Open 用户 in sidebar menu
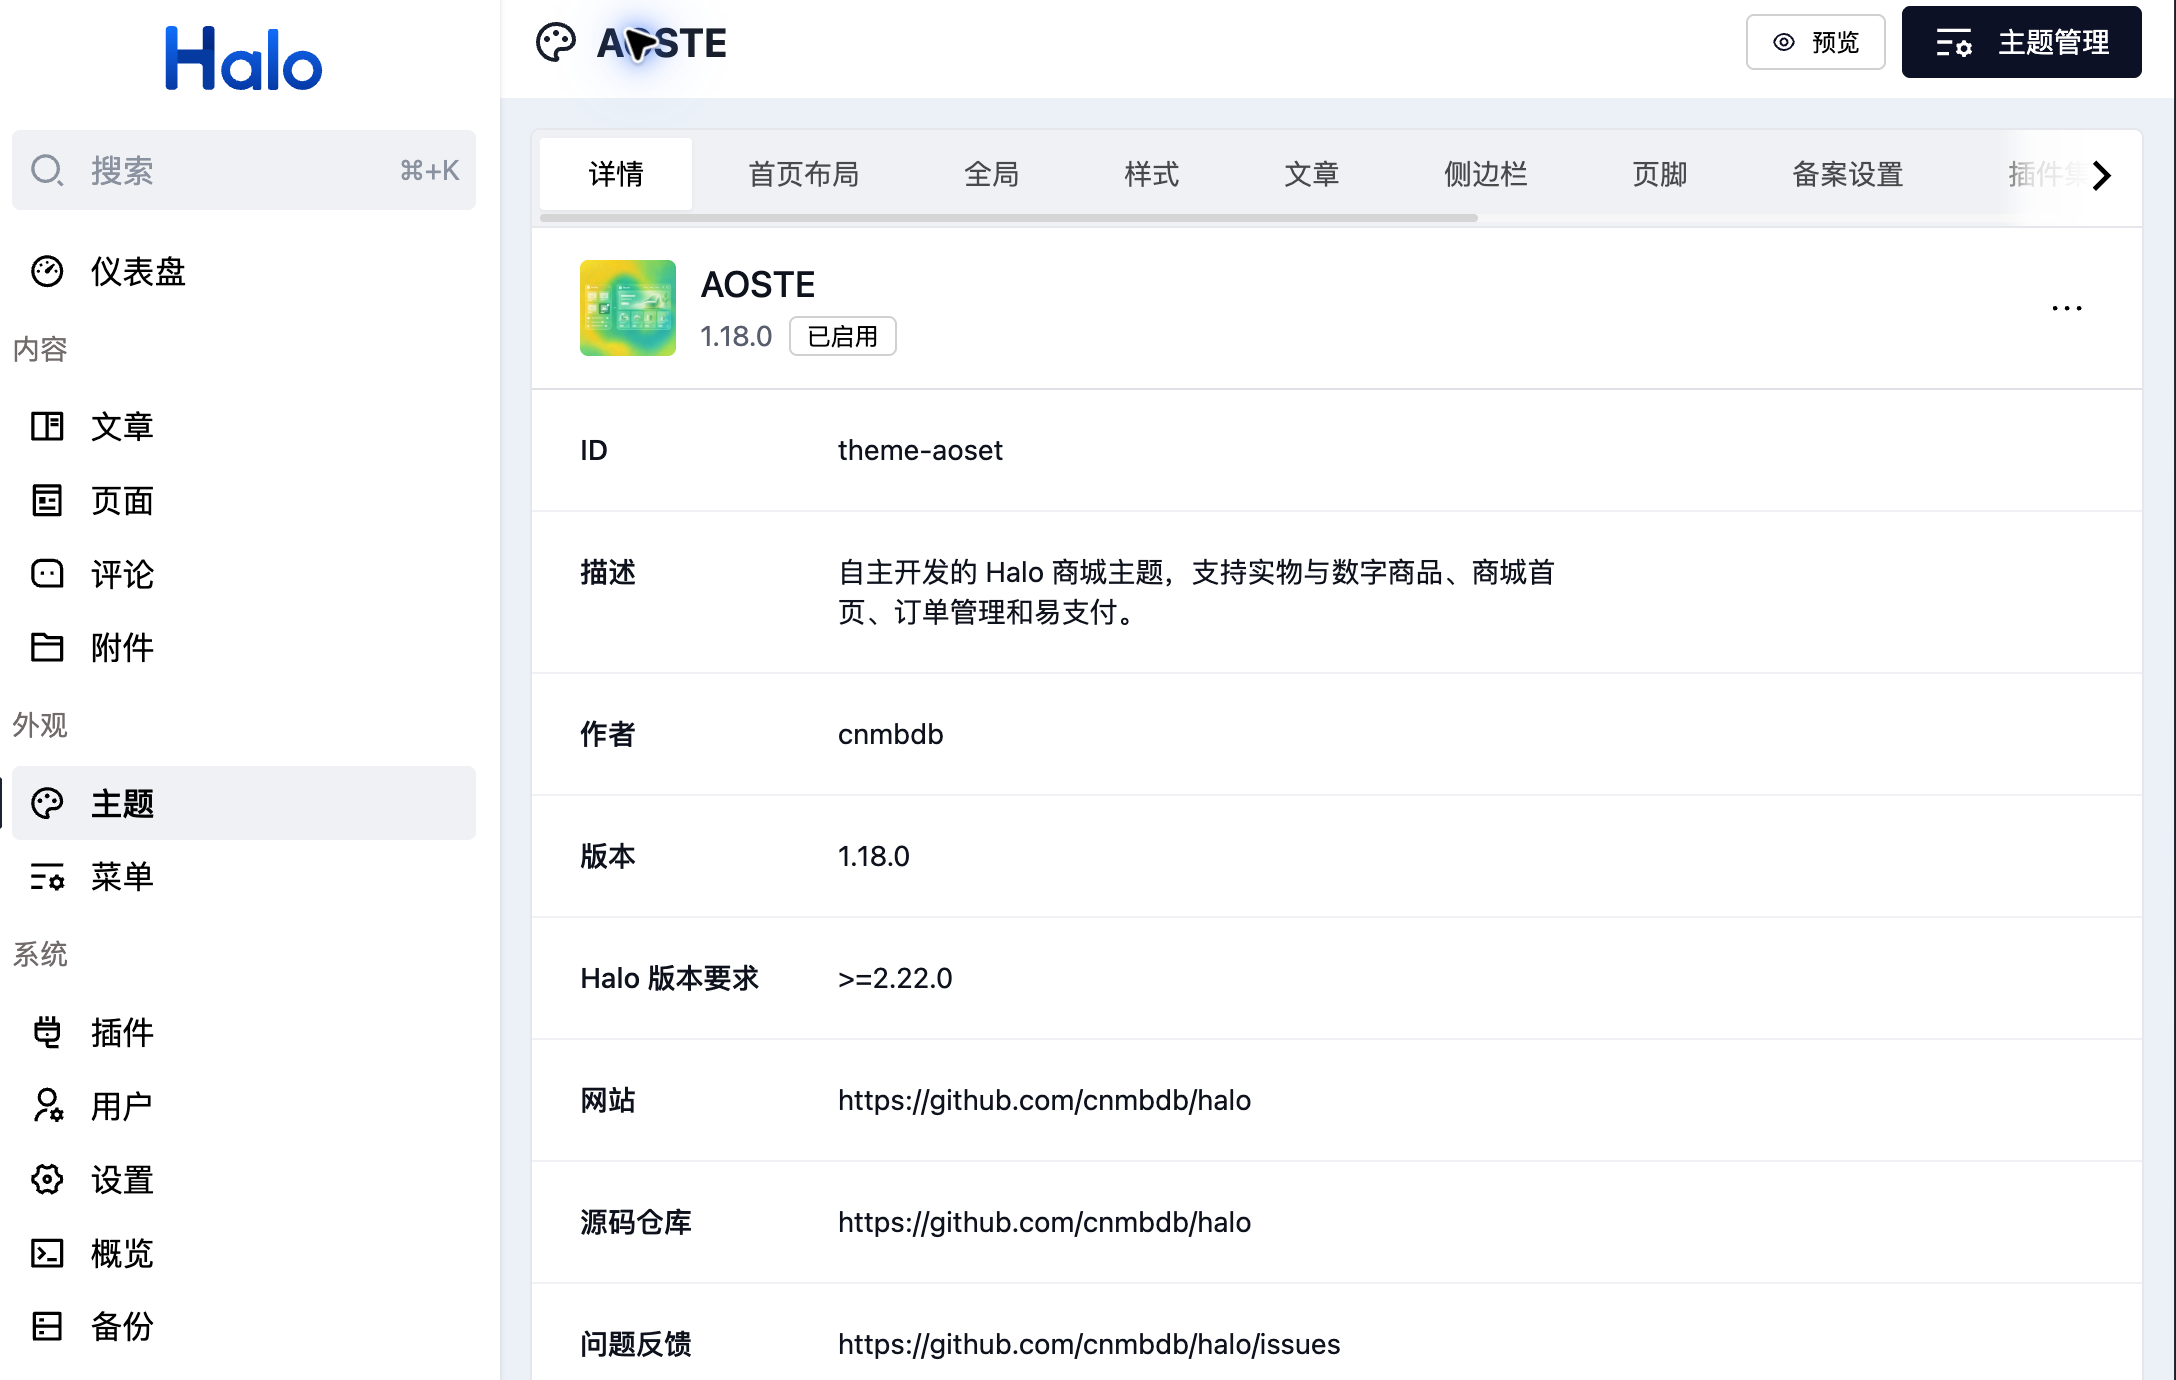 (x=244, y=1106)
